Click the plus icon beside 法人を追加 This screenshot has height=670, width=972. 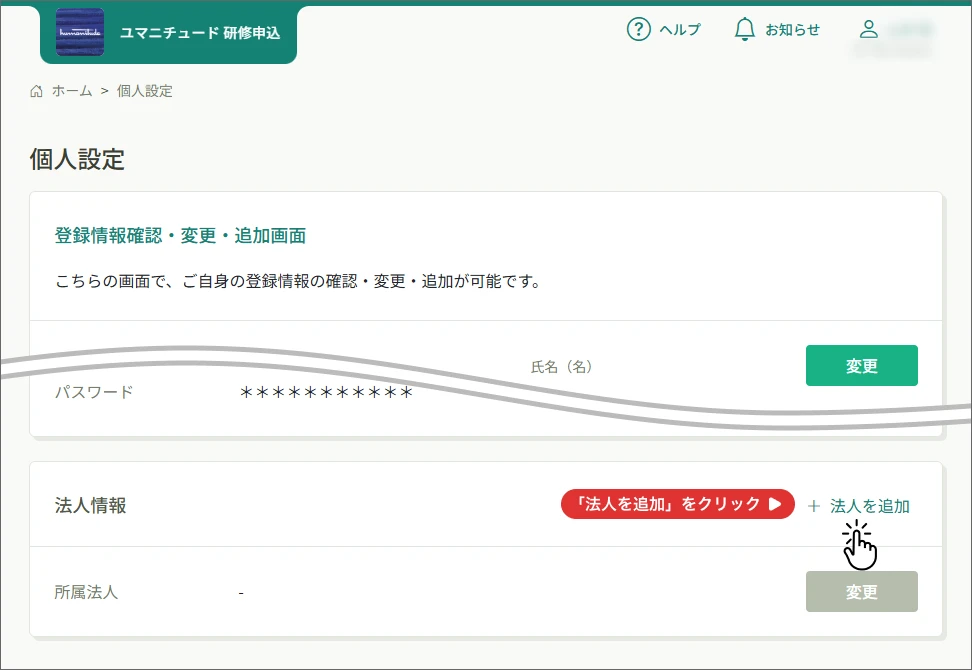(814, 506)
